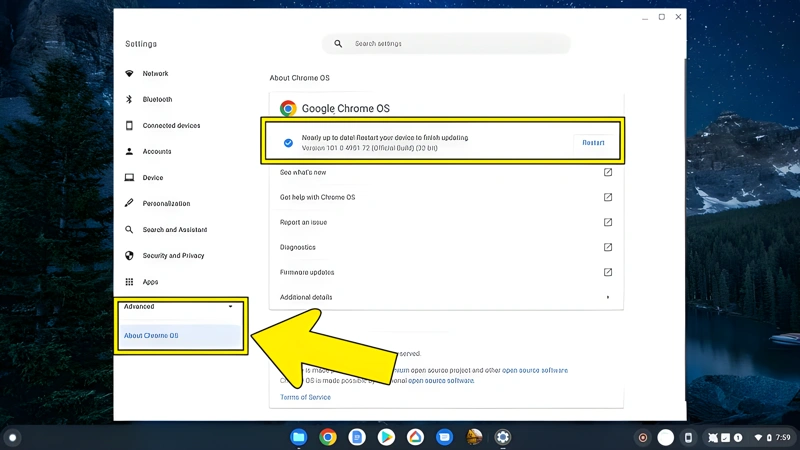Click the Connected devices phone icon
Image resolution: width=800 pixels, height=450 pixels.
(x=129, y=126)
